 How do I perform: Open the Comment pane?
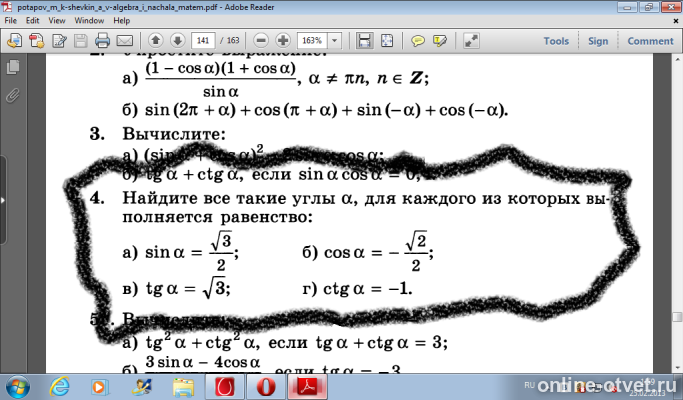(x=650, y=41)
